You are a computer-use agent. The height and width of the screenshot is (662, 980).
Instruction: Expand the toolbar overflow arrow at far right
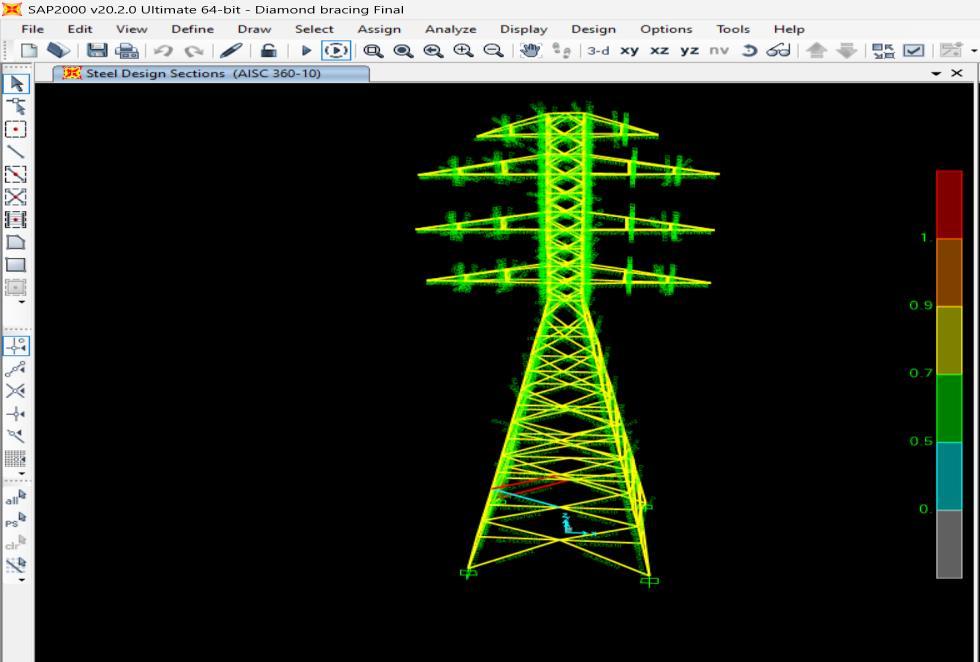(x=973, y=51)
